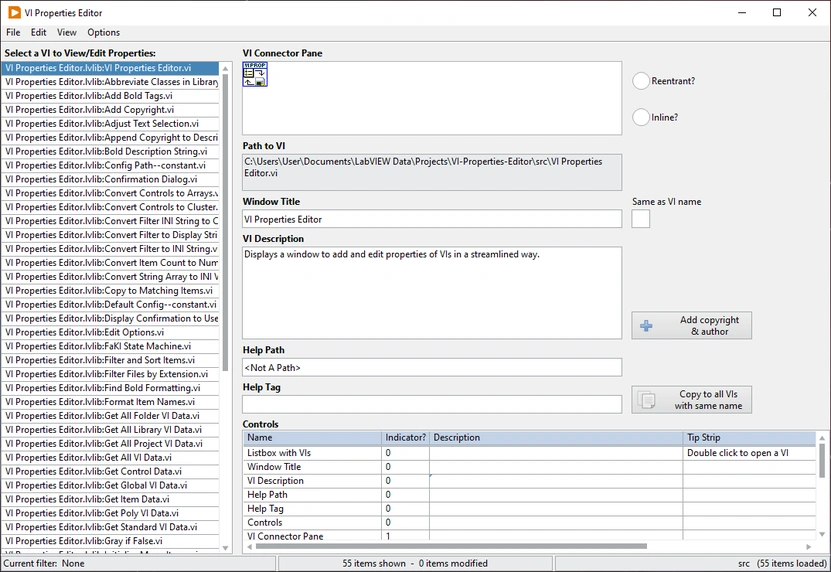Click the LabVIEW app icon in title bar
The height and width of the screenshot is (572, 831).
coord(14,12)
